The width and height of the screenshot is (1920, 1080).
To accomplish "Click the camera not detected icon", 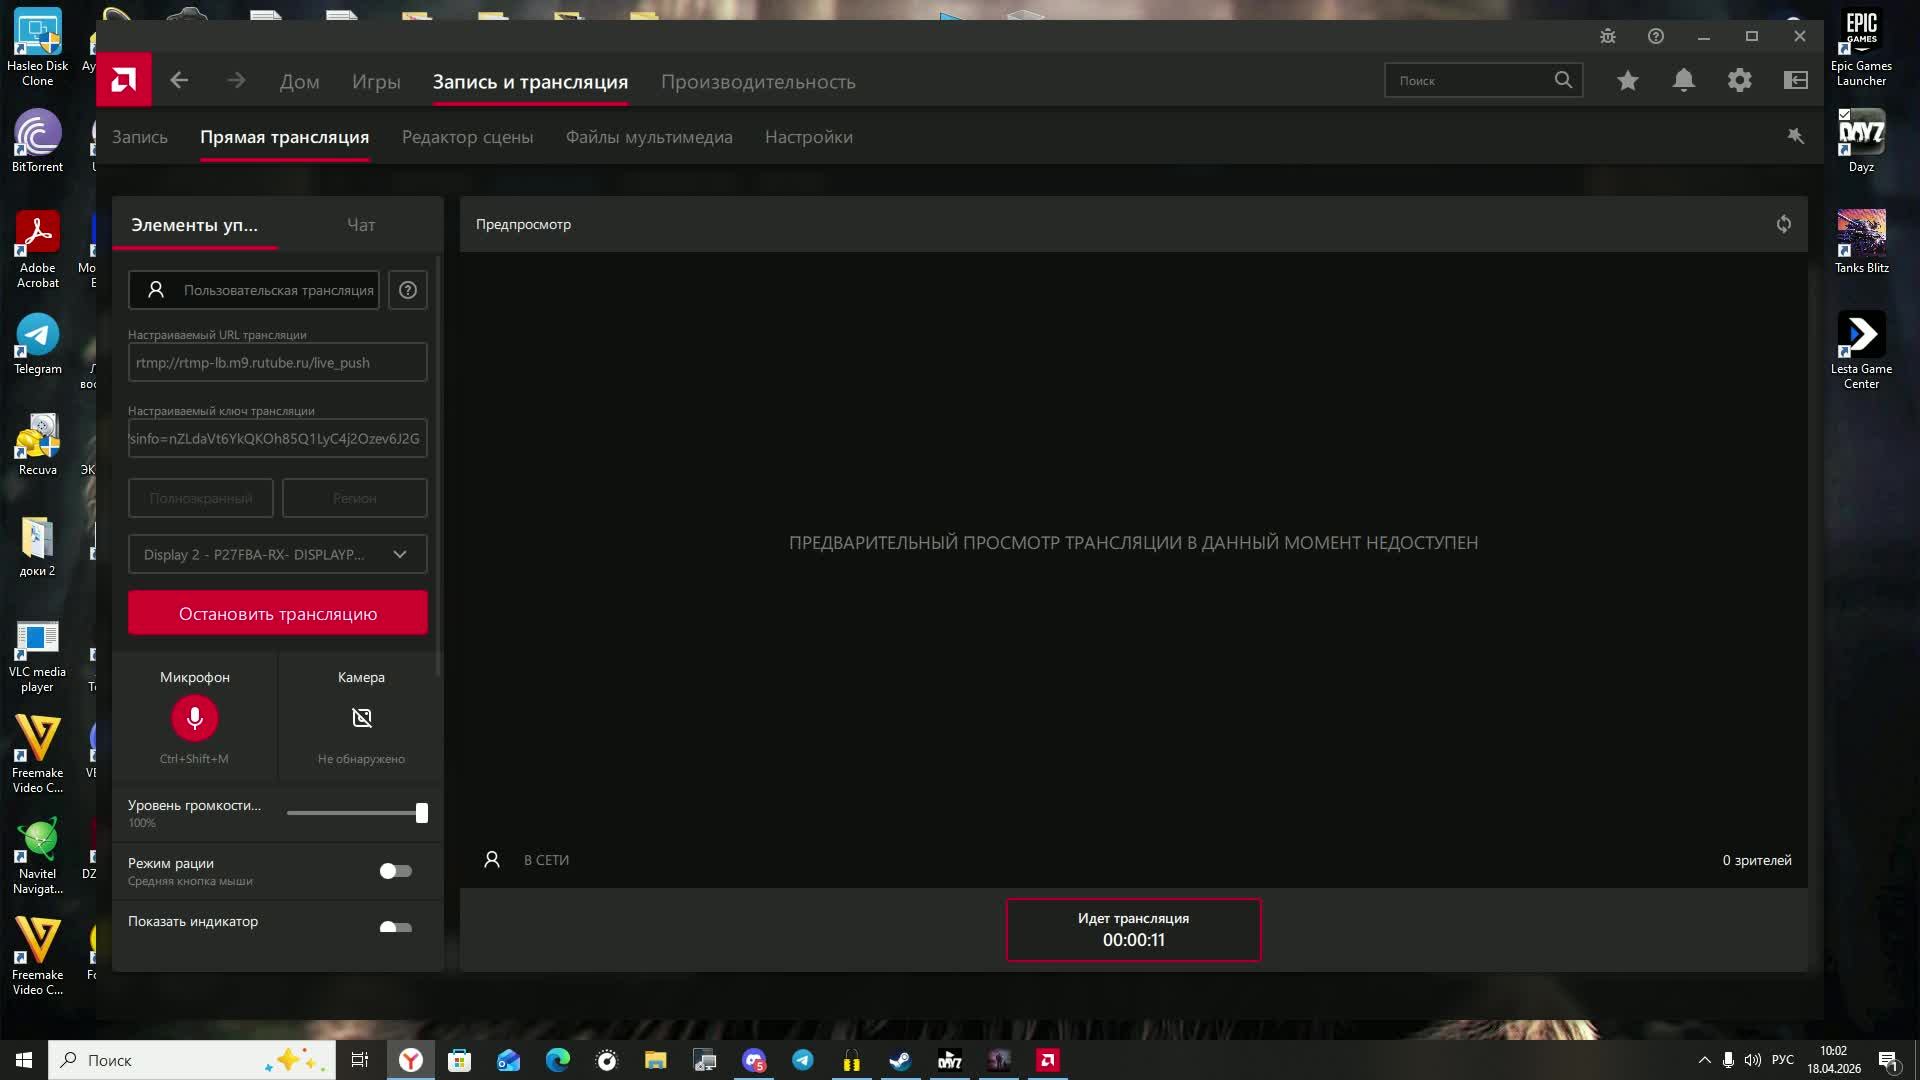I will pyautogui.click(x=361, y=718).
